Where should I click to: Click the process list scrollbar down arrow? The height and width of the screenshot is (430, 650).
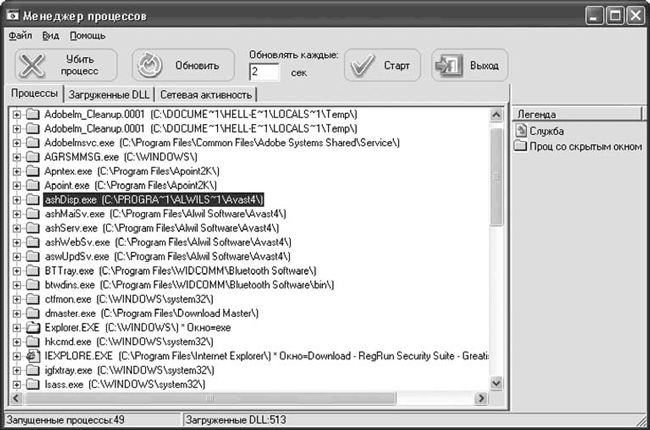click(x=497, y=383)
